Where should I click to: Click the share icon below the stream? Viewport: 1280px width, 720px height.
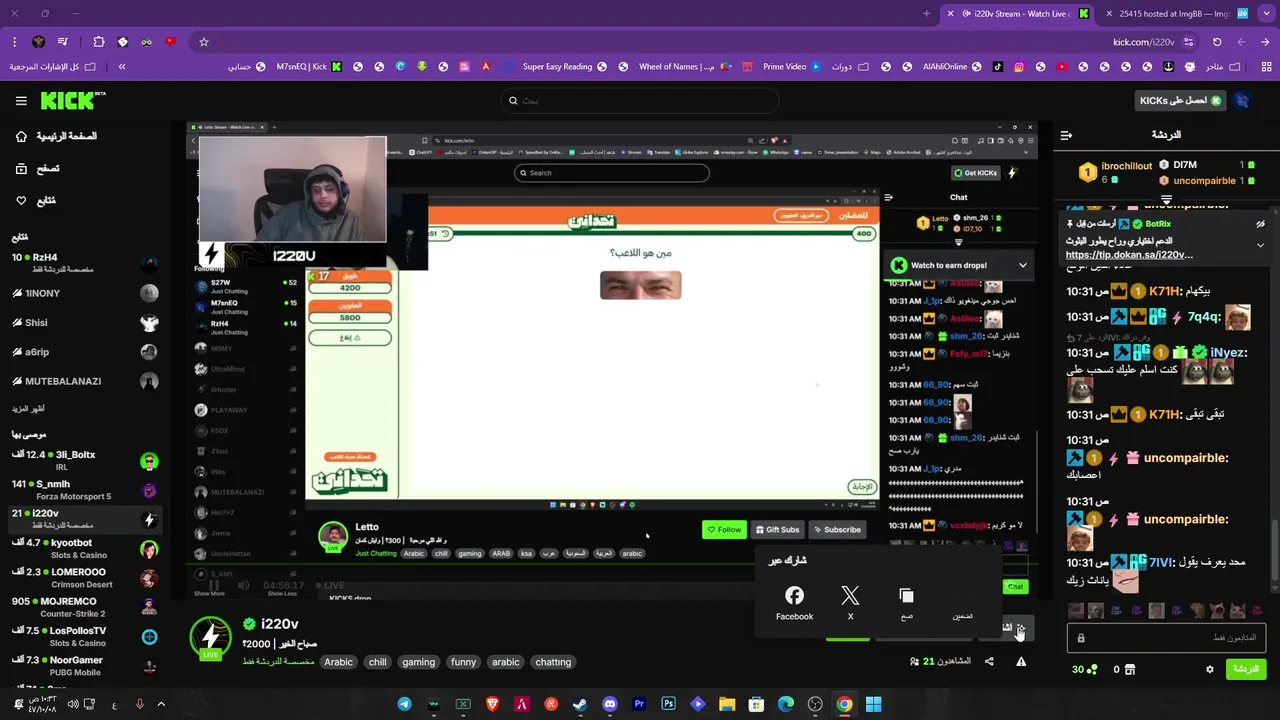pos(989,661)
